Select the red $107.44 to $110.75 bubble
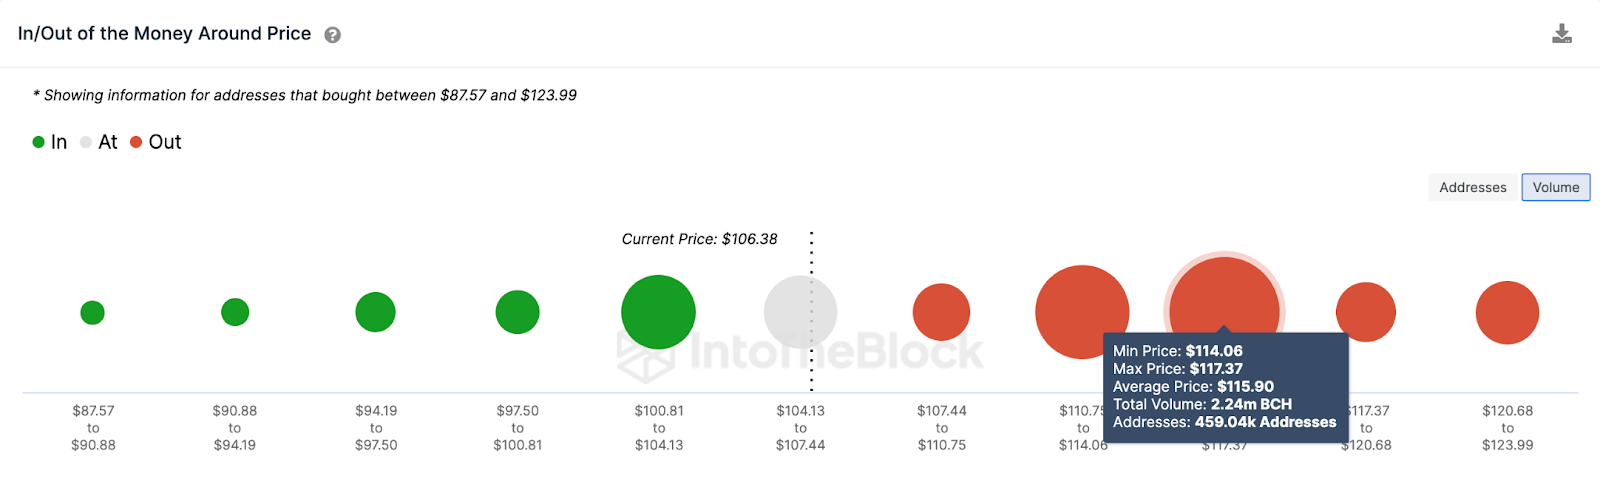 click(x=941, y=312)
